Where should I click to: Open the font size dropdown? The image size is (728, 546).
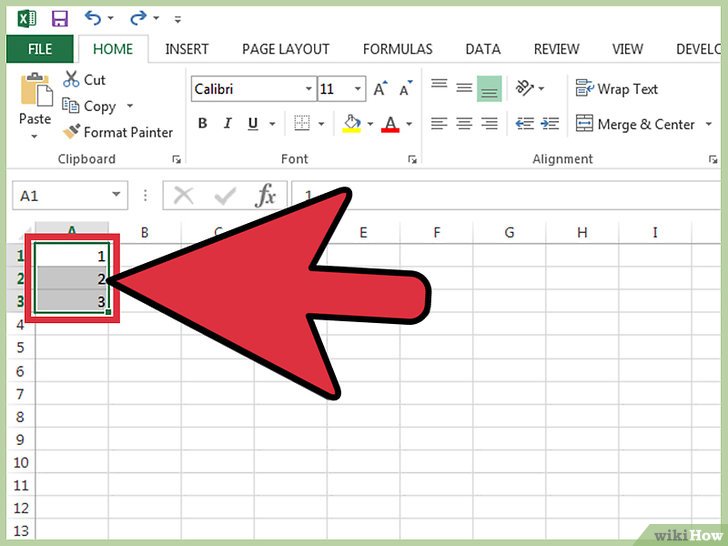coord(358,89)
